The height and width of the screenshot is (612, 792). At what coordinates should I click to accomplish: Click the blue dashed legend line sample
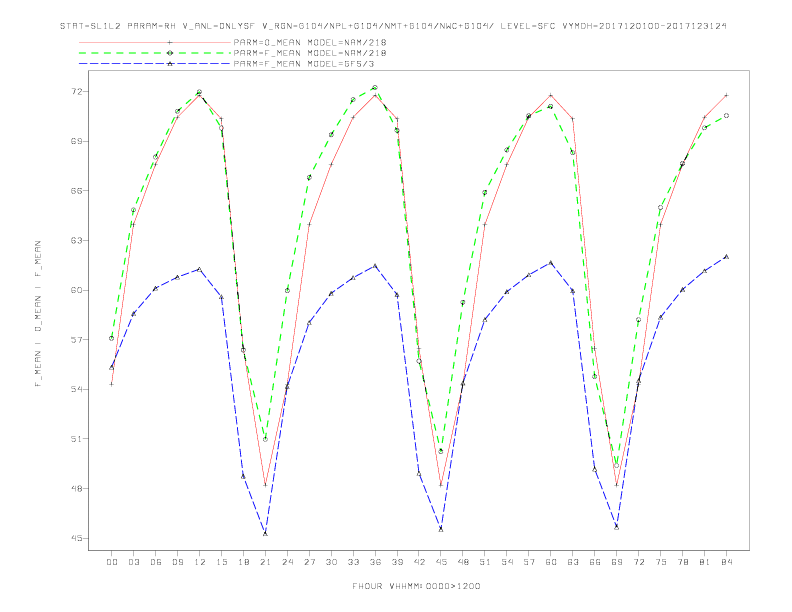pos(155,64)
